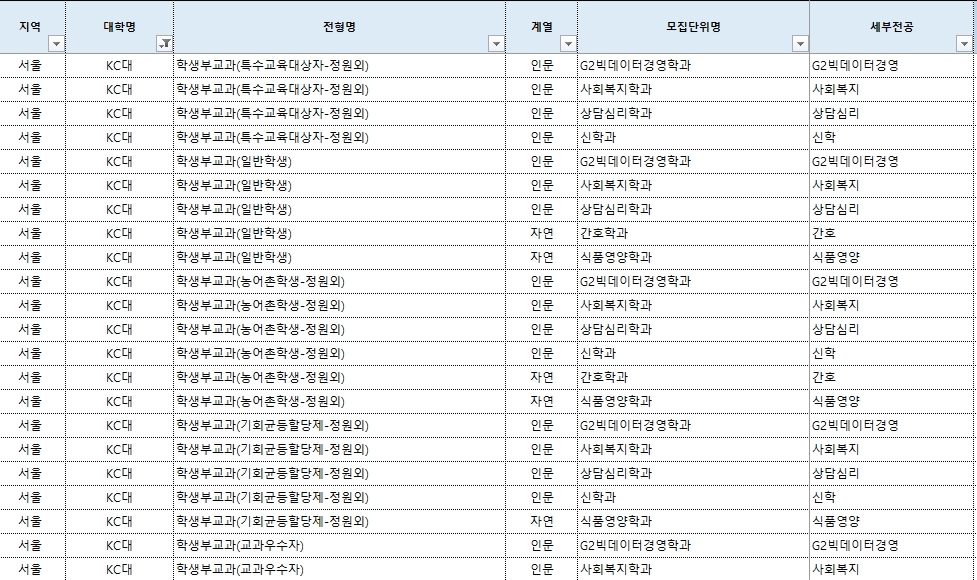
Task: Click 사회복지학과 in the 특수교육대상자 row
Action: 616,89
